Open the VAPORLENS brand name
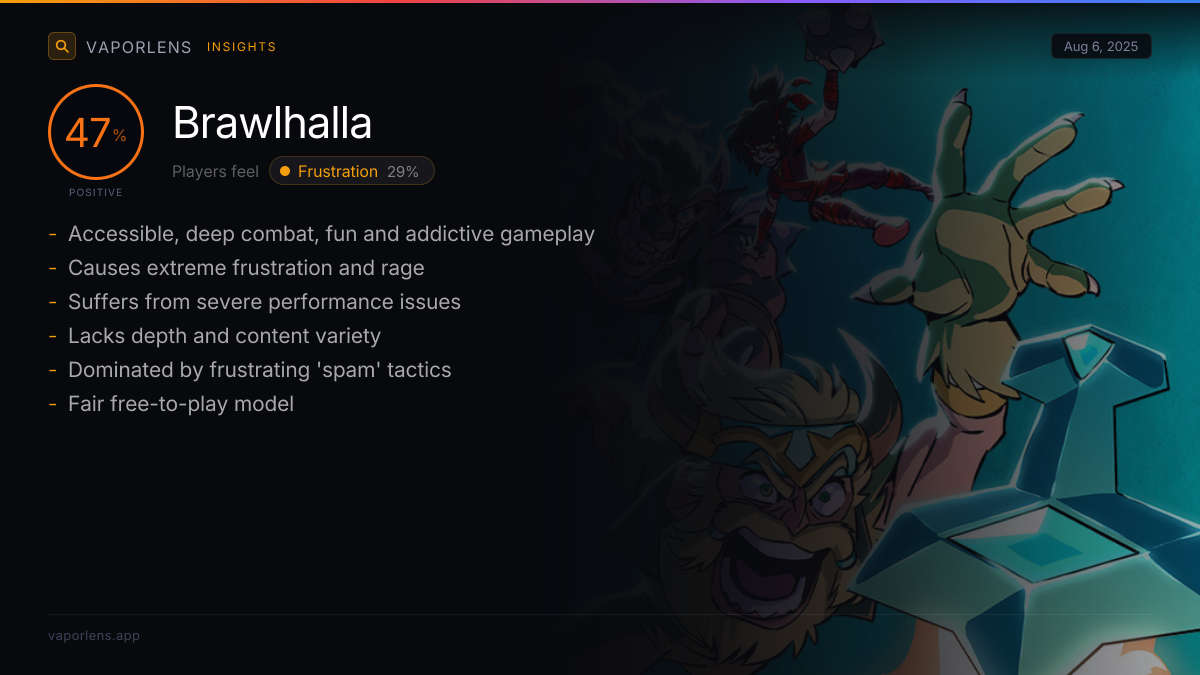1200x675 pixels. tap(139, 47)
